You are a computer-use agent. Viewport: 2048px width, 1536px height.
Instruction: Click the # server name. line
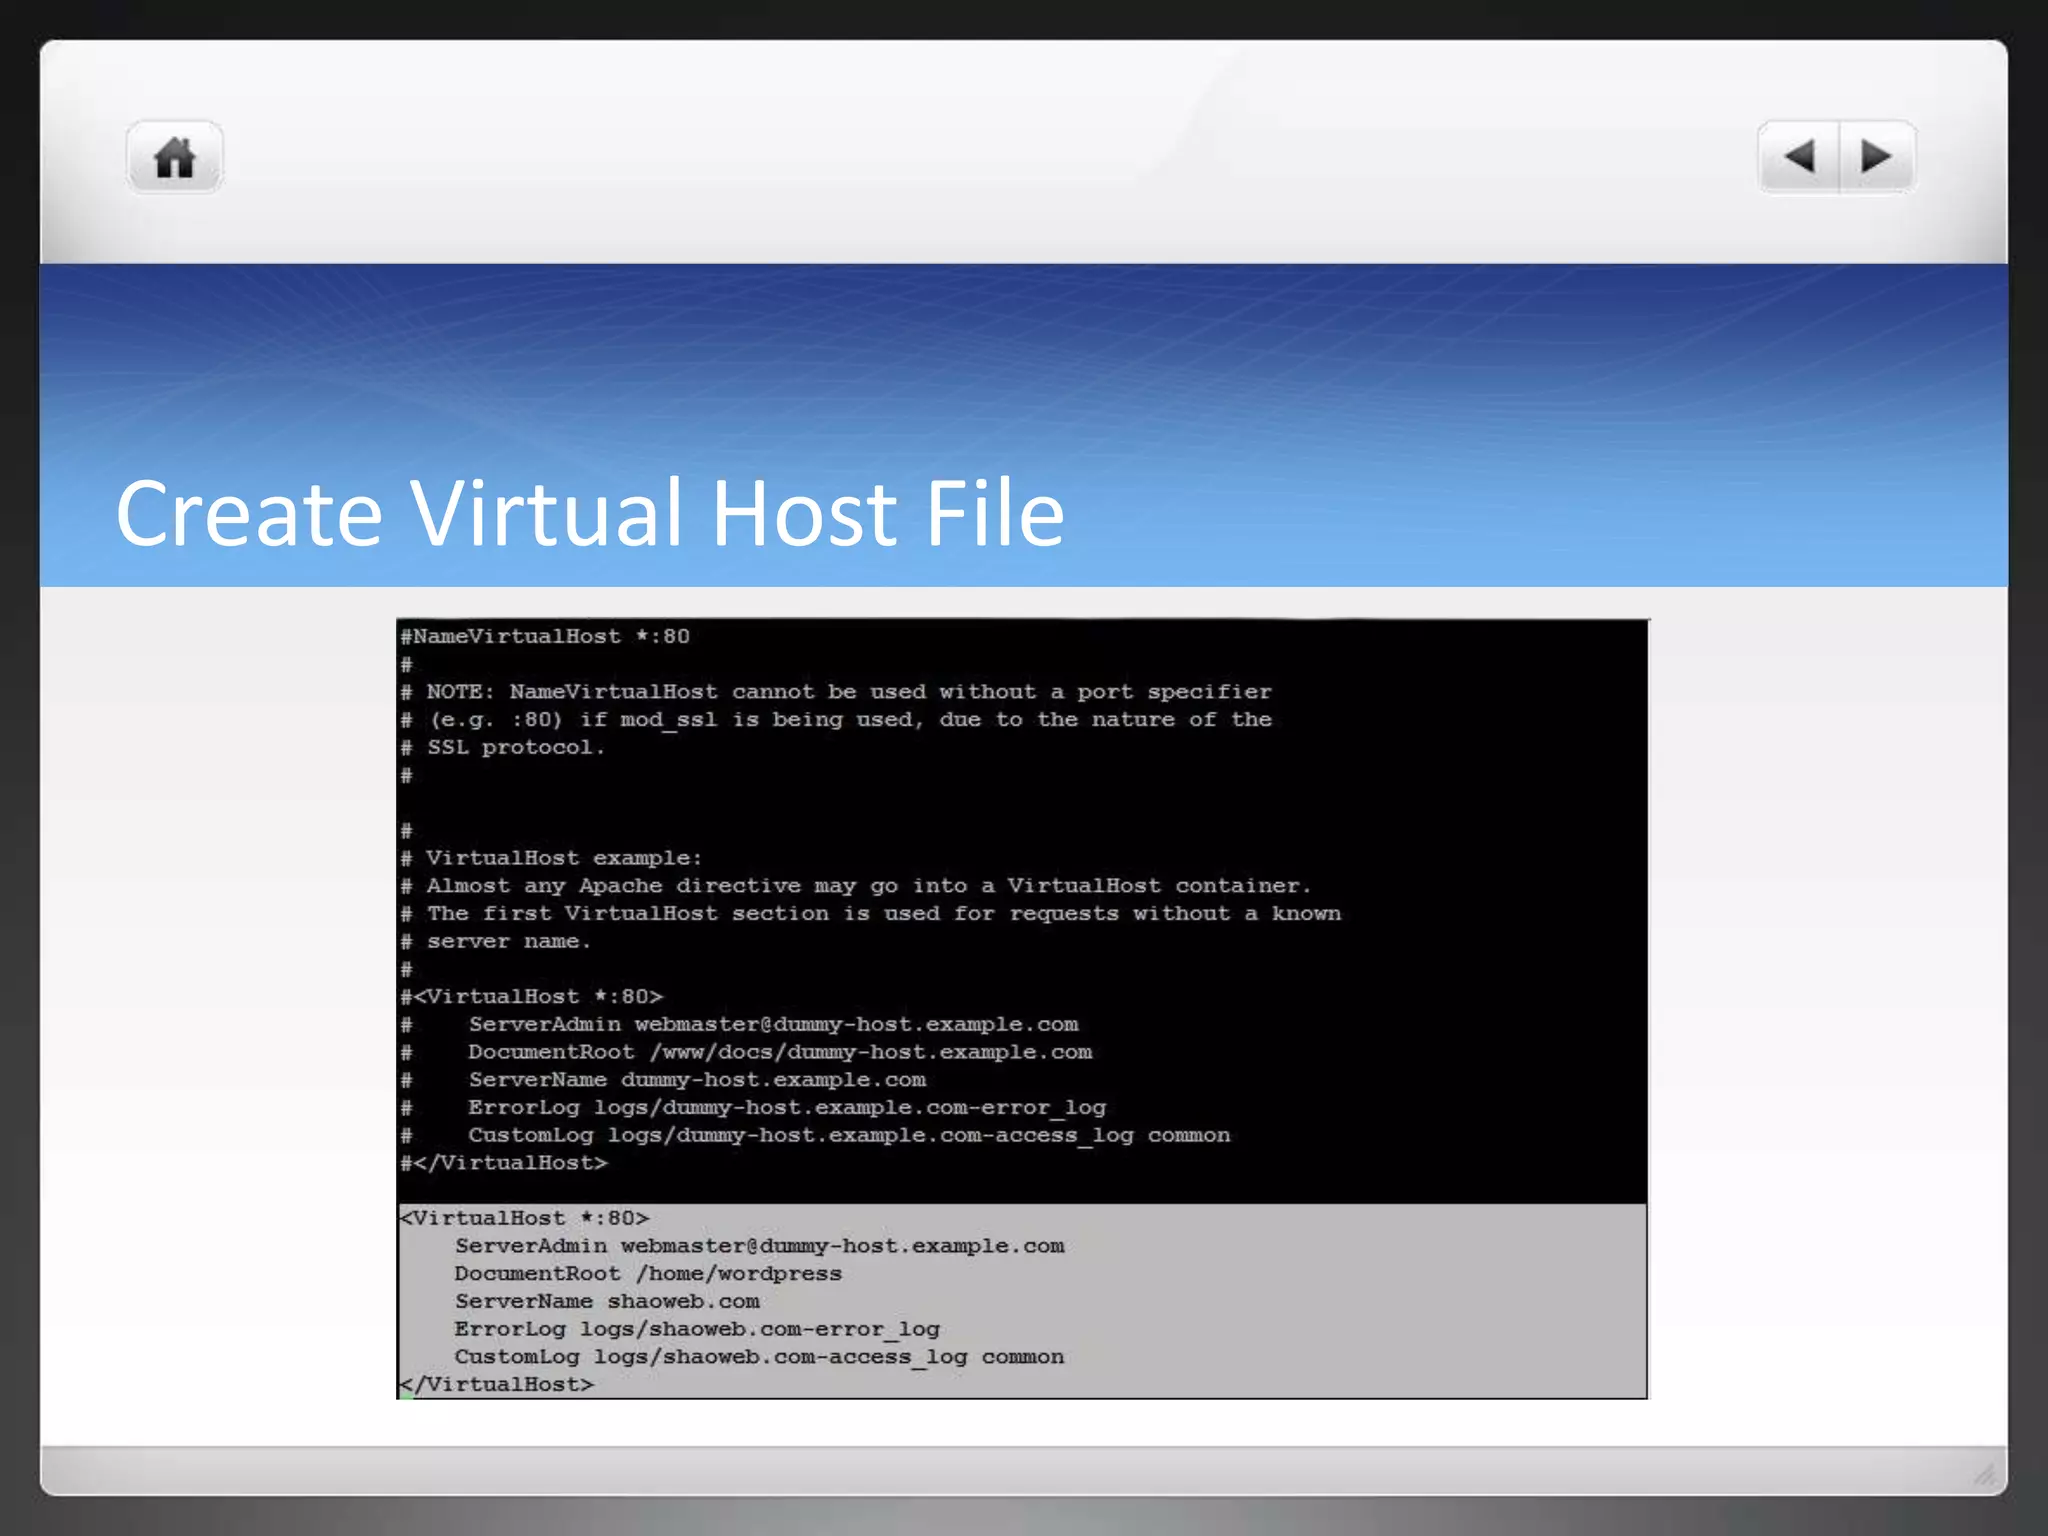coord(496,941)
